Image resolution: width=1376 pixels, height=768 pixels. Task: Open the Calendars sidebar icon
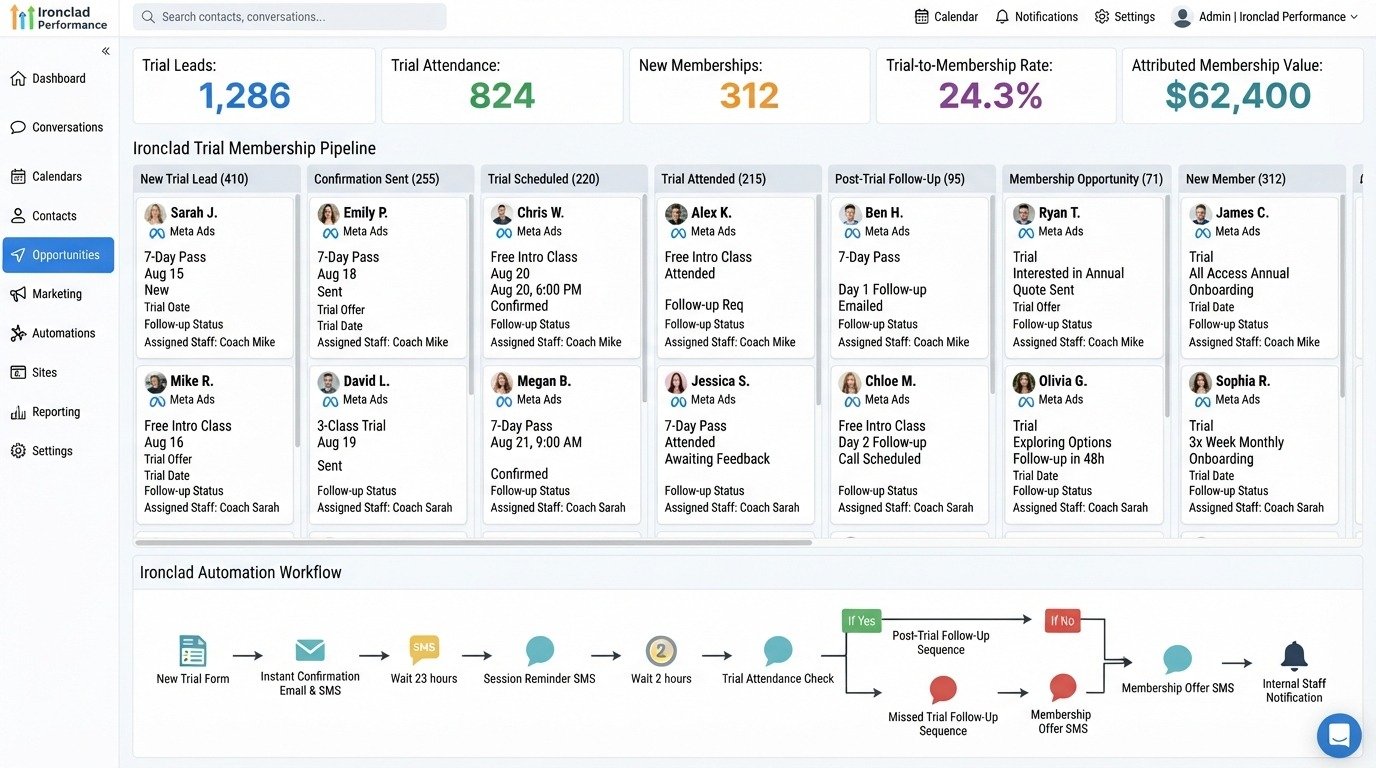(x=18, y=177)
